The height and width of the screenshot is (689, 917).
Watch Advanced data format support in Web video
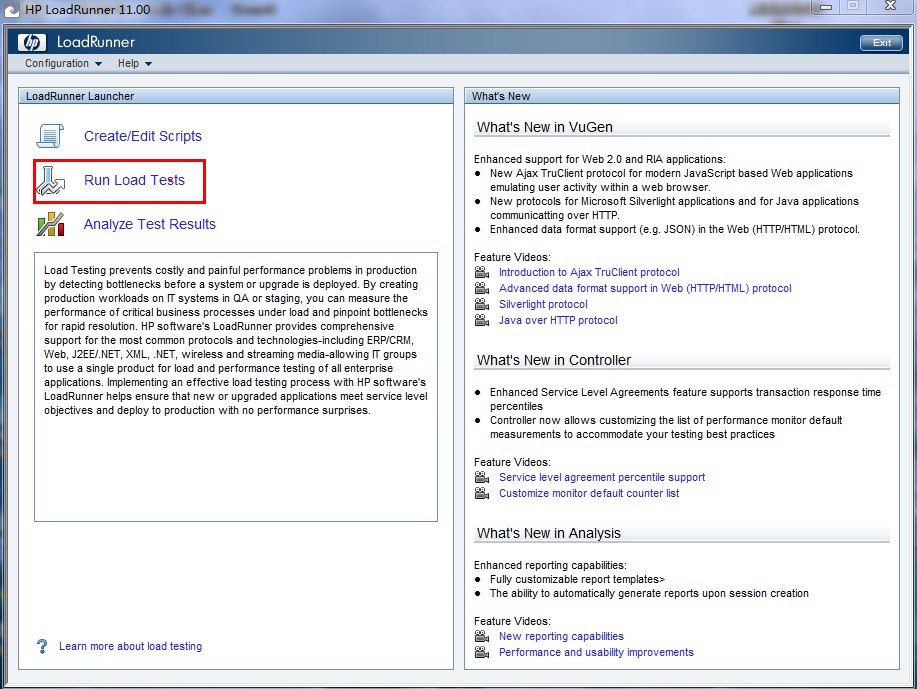point(645,288)
